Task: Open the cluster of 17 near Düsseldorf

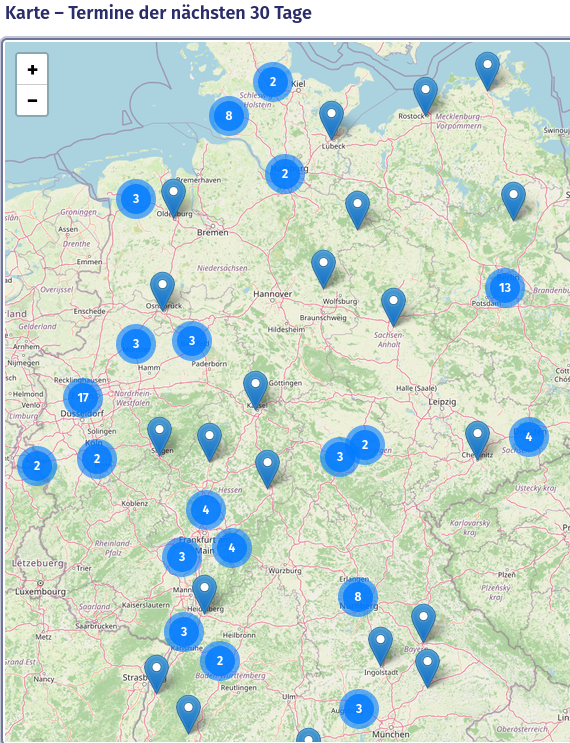Action: point(83,398)
